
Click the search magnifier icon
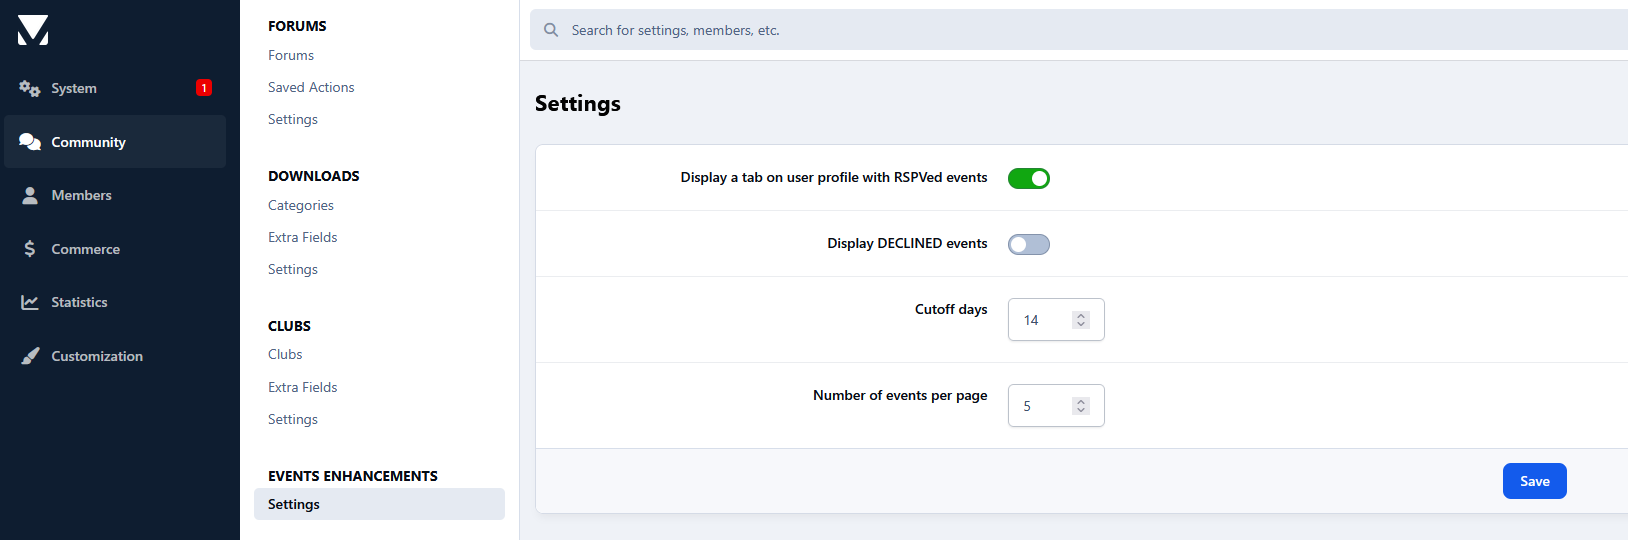pyautogui.click(x=551, y=30)
